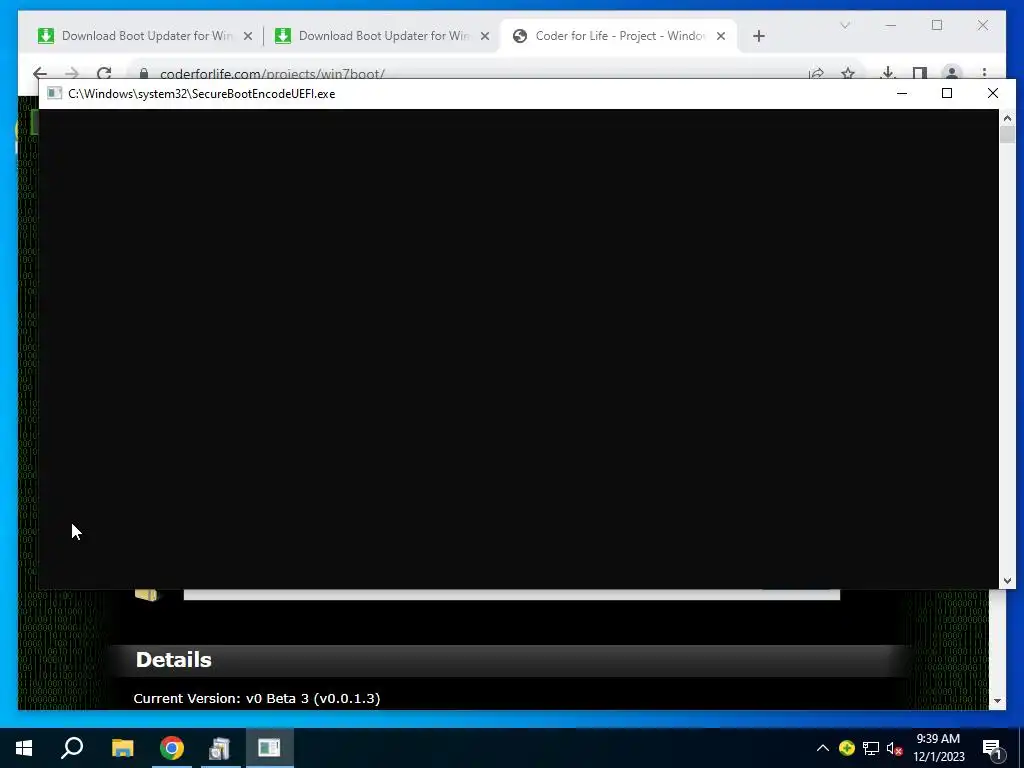Close the Chrome window
The height and width of the screenshot is (768, 1024).
[983, 25]
